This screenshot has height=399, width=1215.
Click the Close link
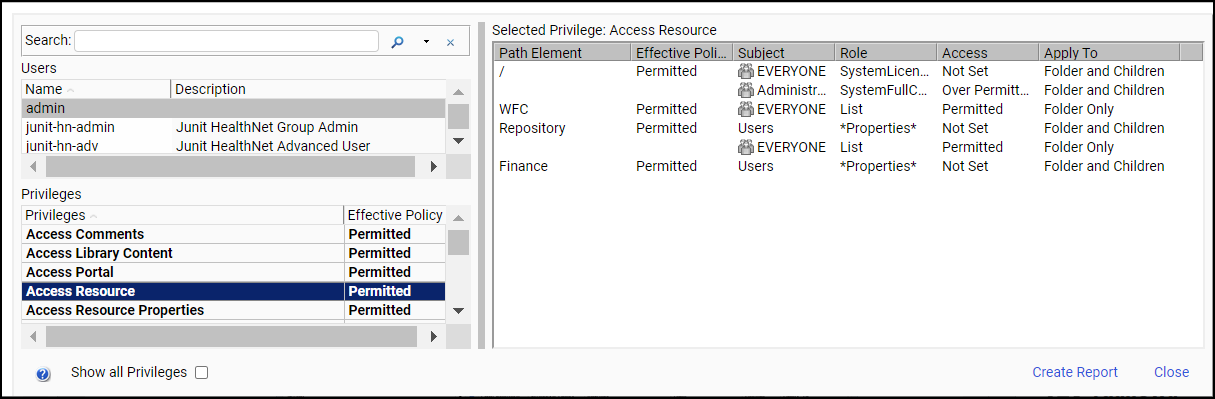click(x=1171, y=372)
